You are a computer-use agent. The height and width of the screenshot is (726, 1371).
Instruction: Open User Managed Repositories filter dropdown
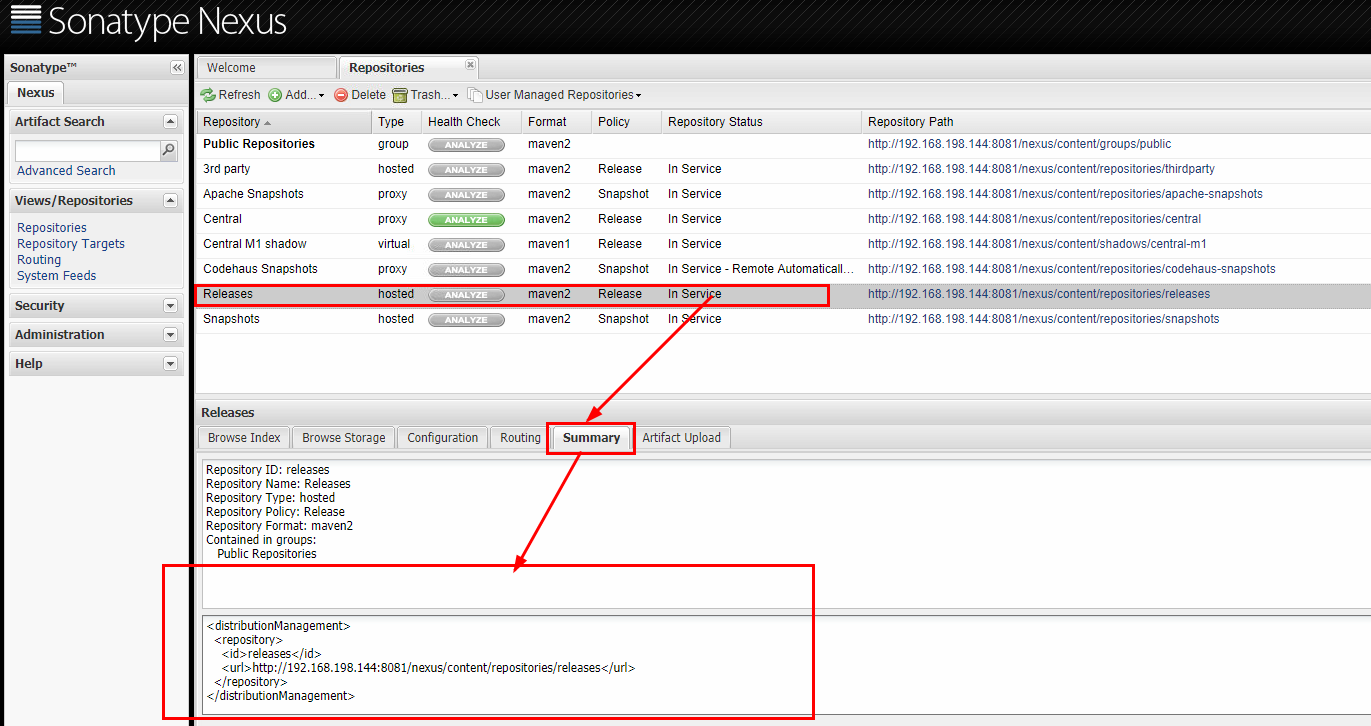(x=555, y=95)
